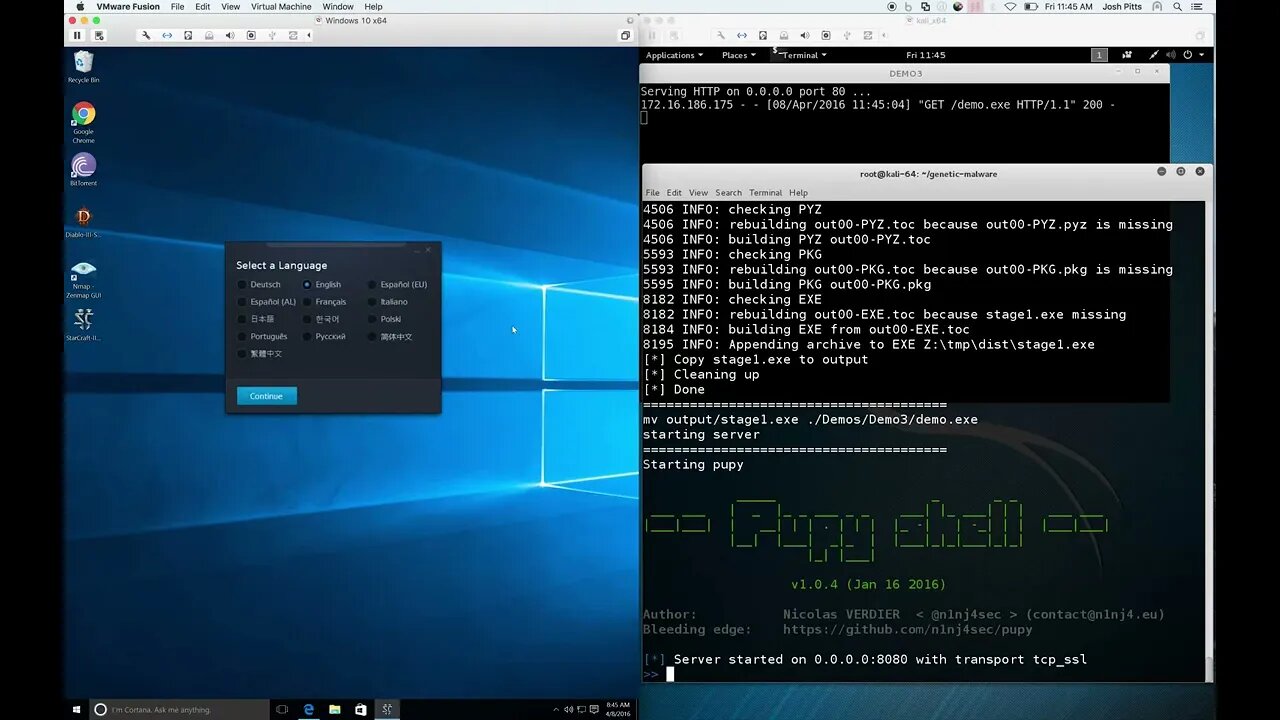
Task: Select Русский language option
Action: click(x=325, y=336)
